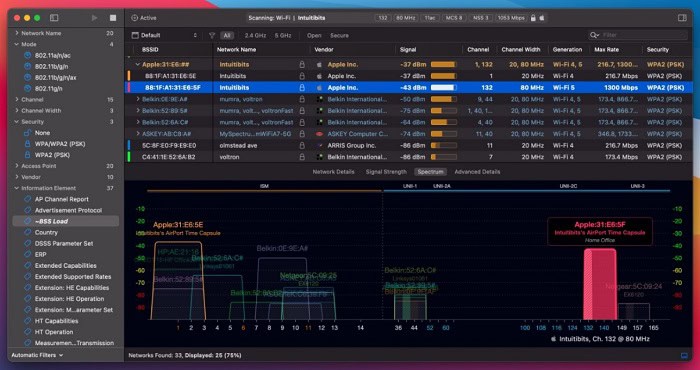Stop scanning with the stop button
Viewport: 700px width, 370px height.
pyautogui.click(x=113, y=18)
